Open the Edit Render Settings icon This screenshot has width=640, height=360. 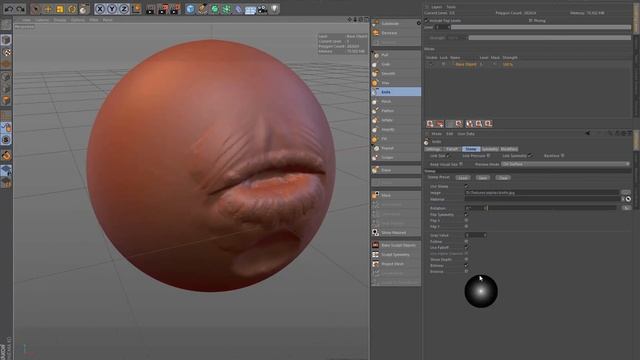pyautogui.click(x=175, y=9)
